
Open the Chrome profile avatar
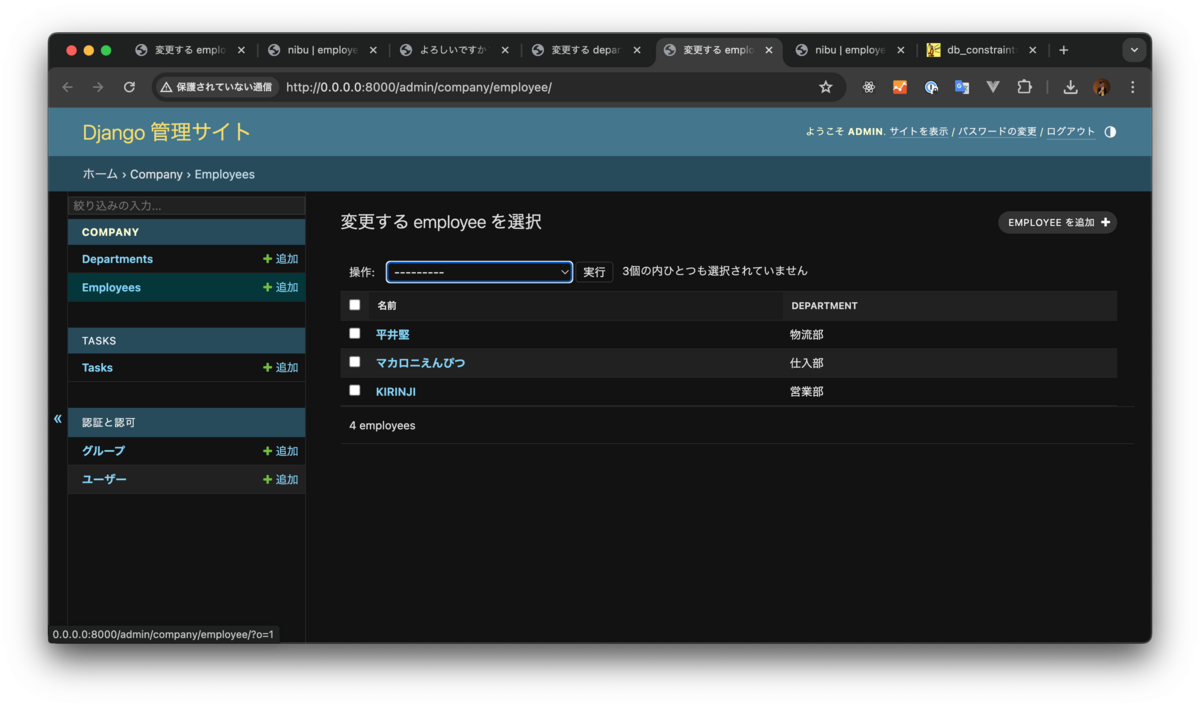tap(1101, 87)
